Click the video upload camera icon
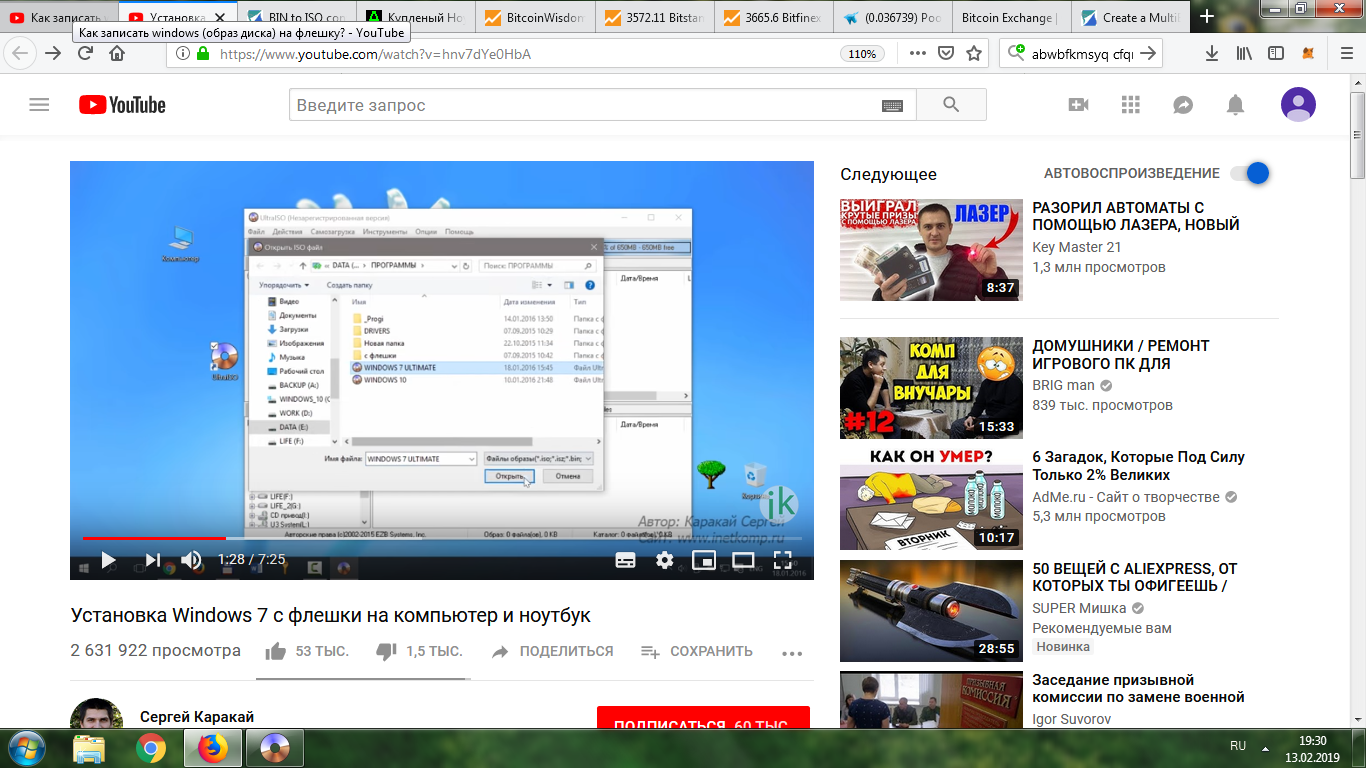The height and width of the screenshot is (768, 1366). pyautogui.click(x=1078, y=104)
